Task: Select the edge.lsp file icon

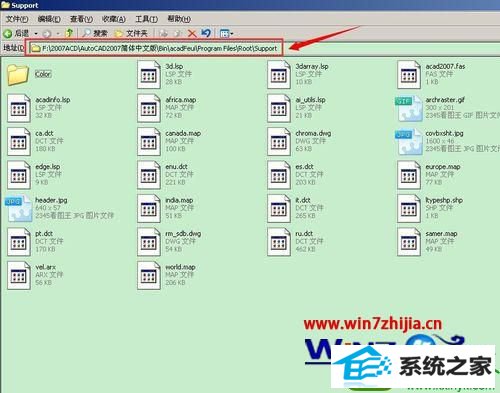Action: (x=19, y=175)
